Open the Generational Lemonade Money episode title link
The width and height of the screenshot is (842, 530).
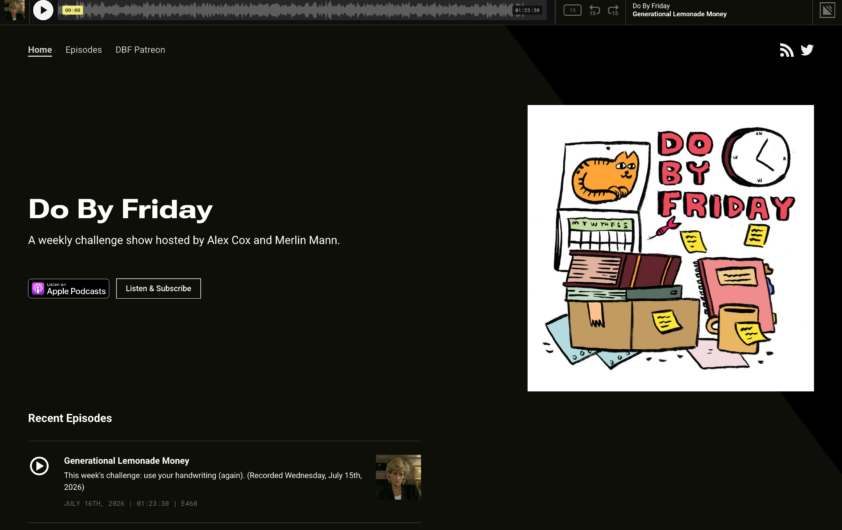(126, 461)
